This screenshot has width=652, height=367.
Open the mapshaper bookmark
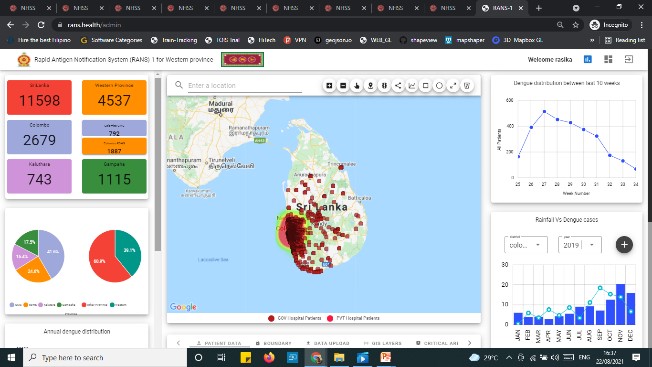464,40
